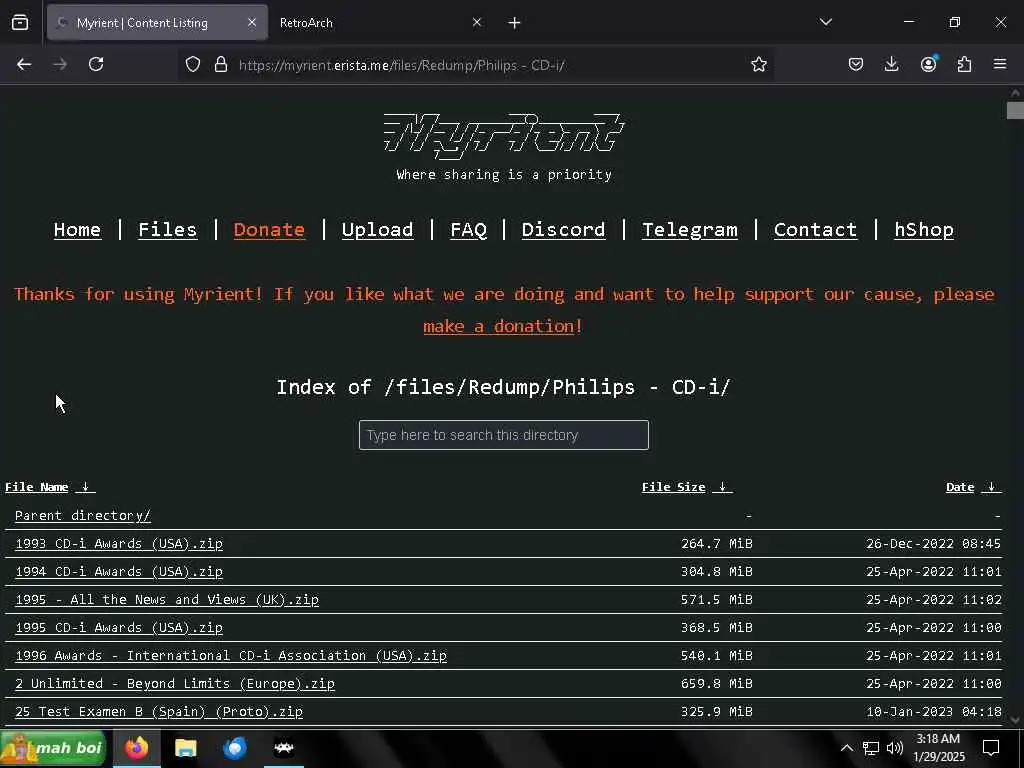The width and height of the screenshot is (1024, 768).
Task: Open the tracking protection shield icon
Action: point(193,64)
